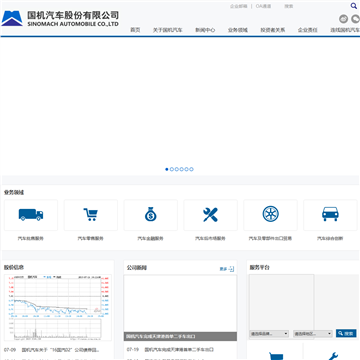Click the 企业邮箱 corporate mail link
The width and height of the screenshot is (360, 360).
tap(238, 6)
